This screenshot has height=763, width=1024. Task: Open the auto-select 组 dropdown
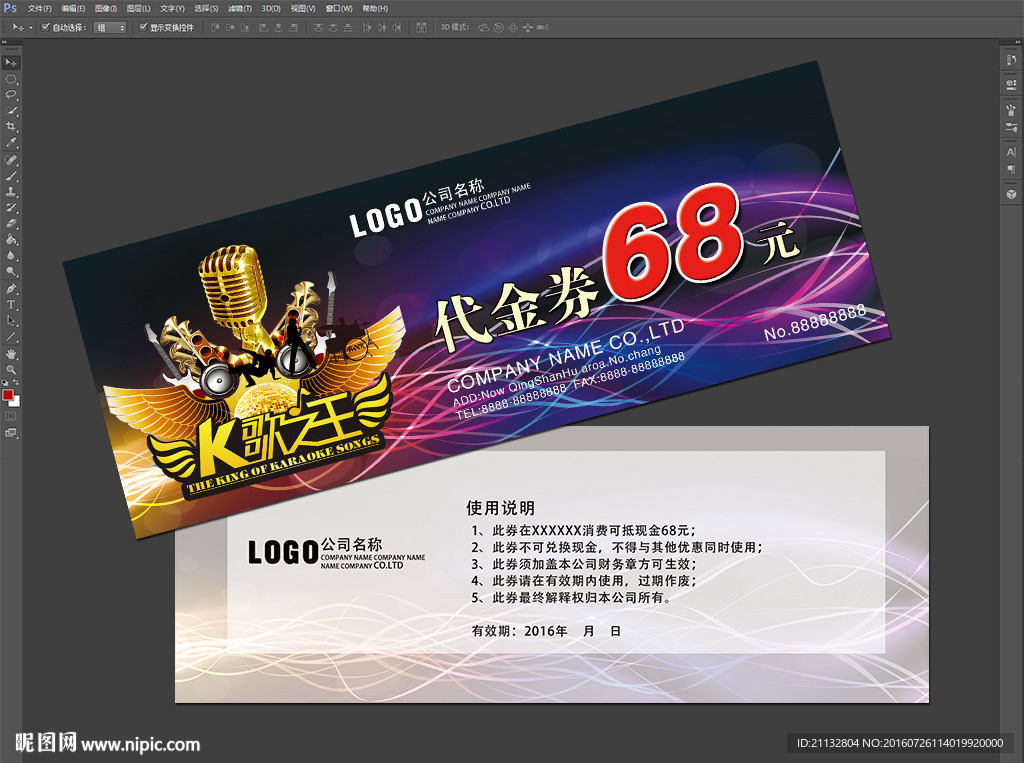(x=110, y=27)
